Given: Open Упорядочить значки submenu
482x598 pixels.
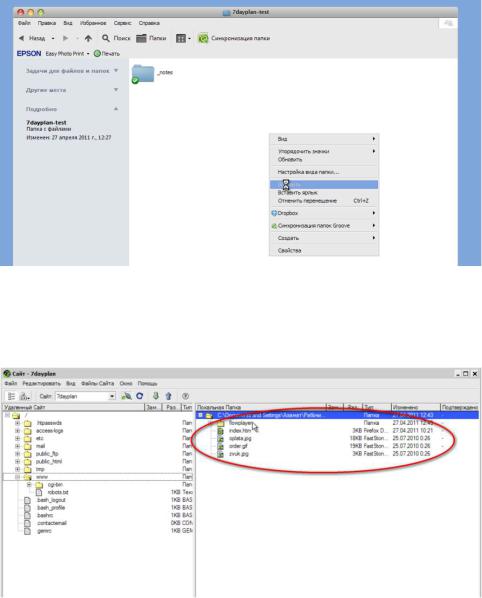Looking at the screenshot, I should (324, 151).
